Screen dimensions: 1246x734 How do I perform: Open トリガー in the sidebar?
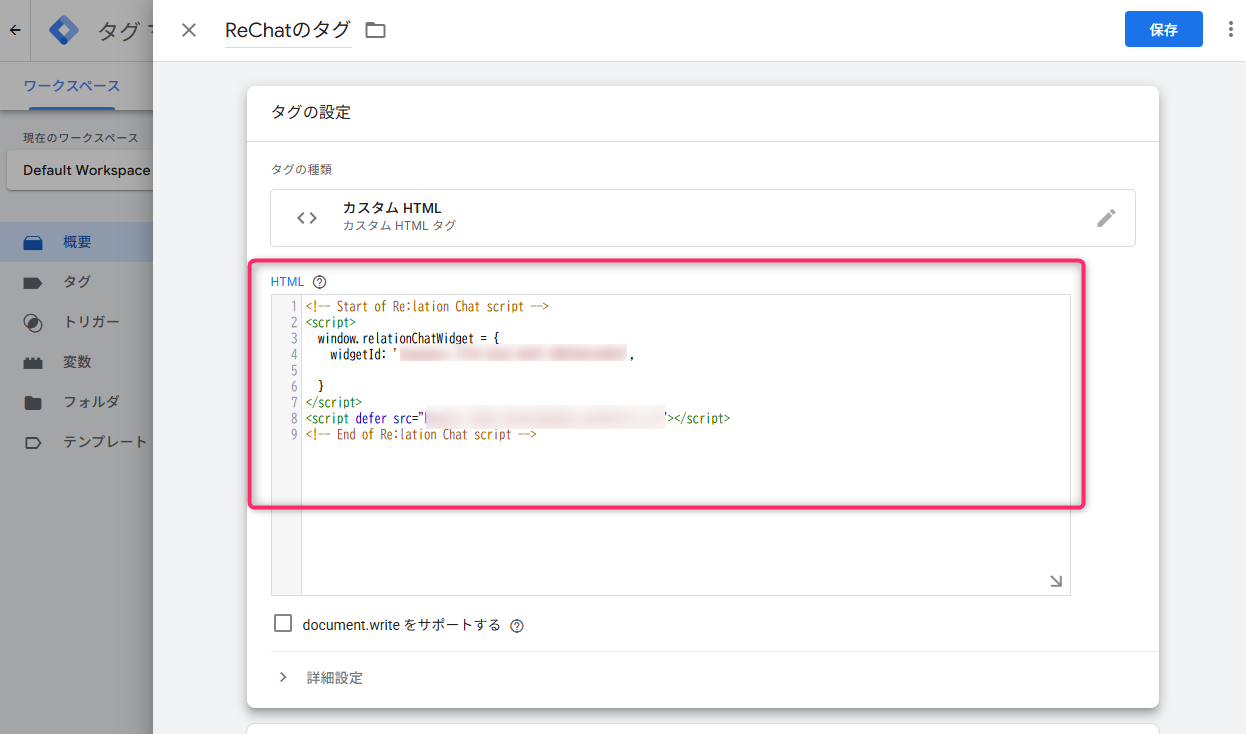[x=77, y=322]
